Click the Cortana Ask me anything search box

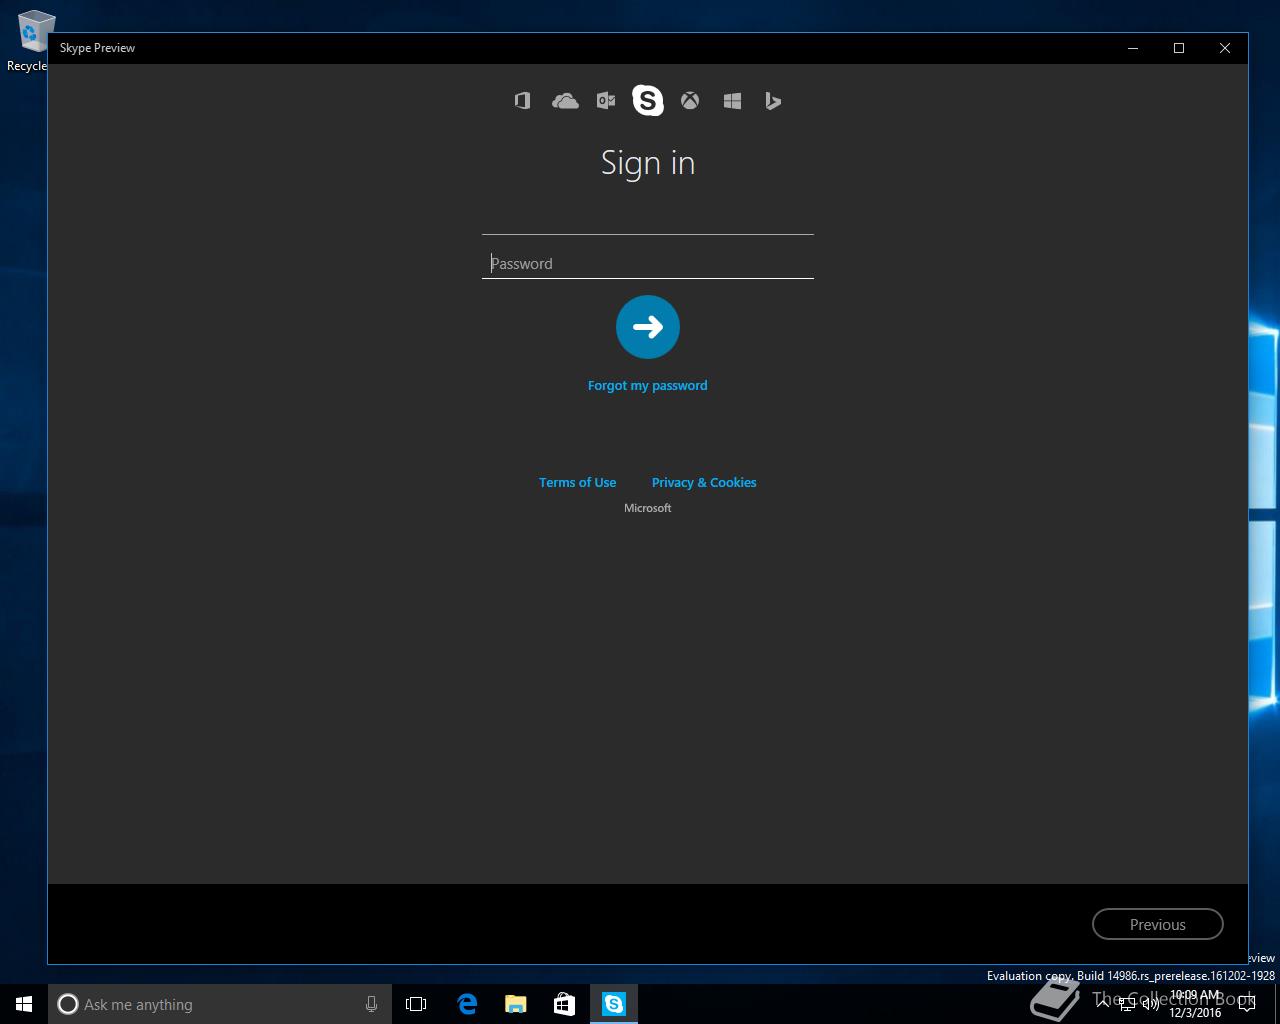click(x=220, y=1004)
